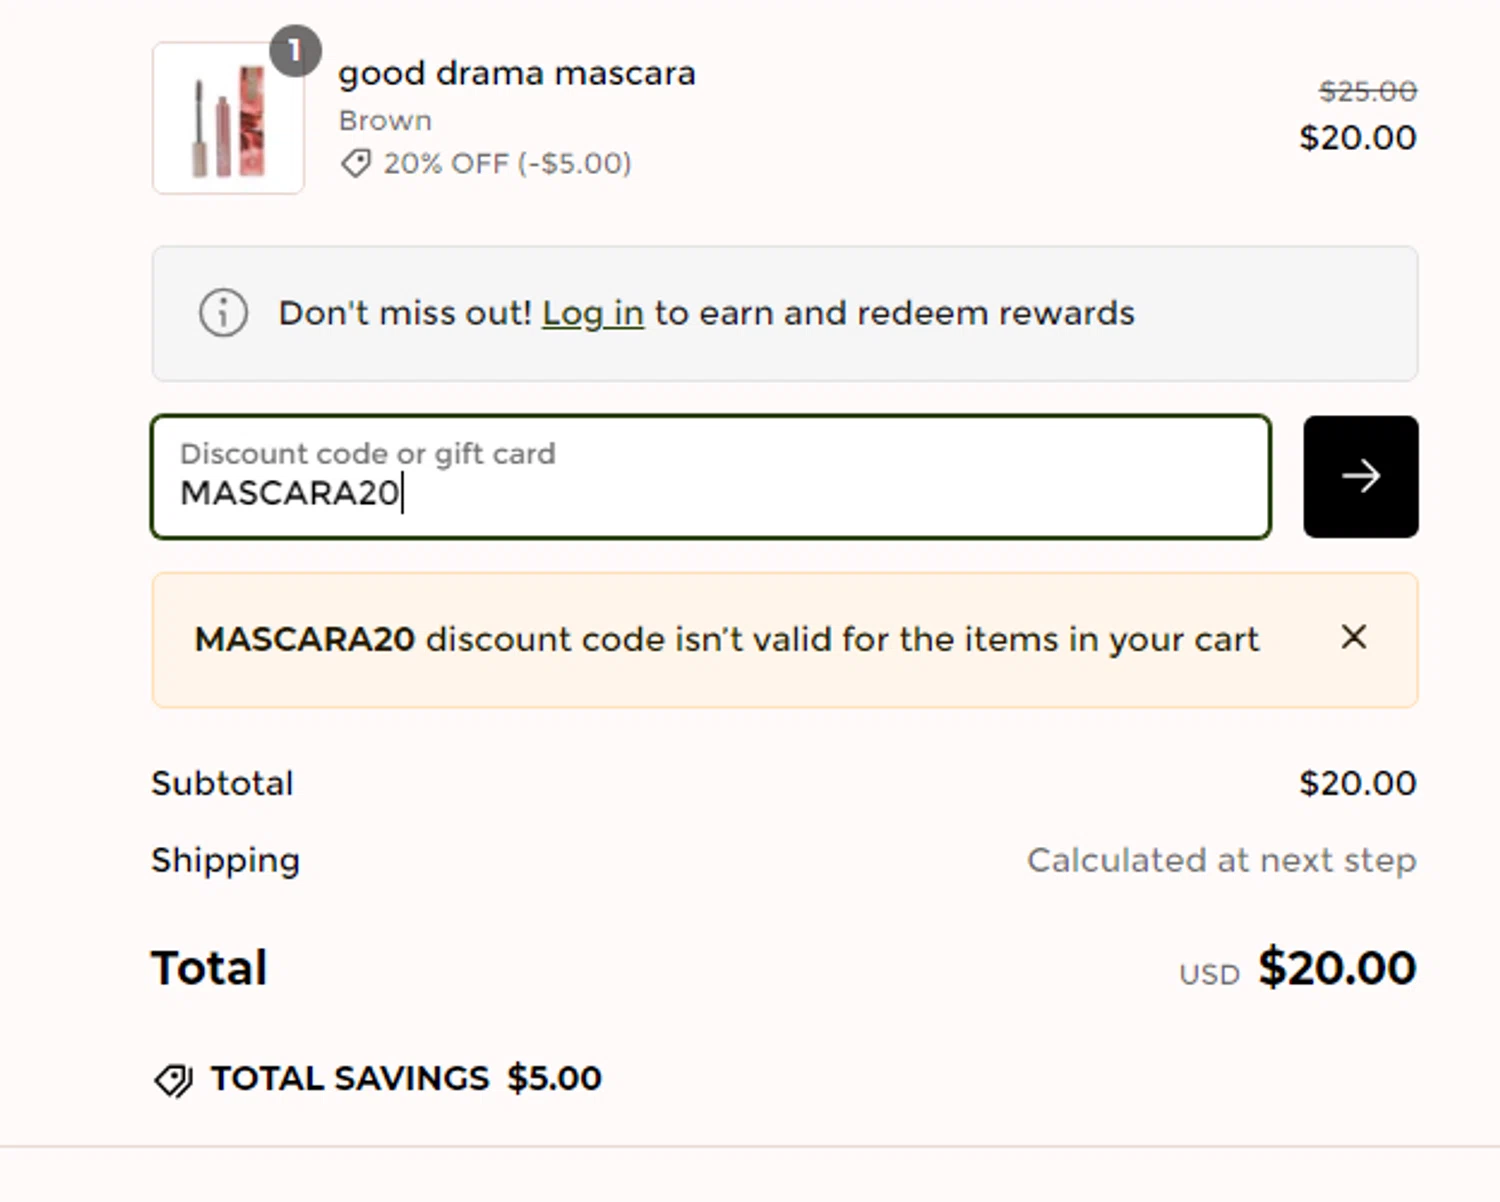Image resolution: width=1500 pixels, height=1202 pixels.
Task: Submit discount code with the arrow button
Action: click(1360, 476)
